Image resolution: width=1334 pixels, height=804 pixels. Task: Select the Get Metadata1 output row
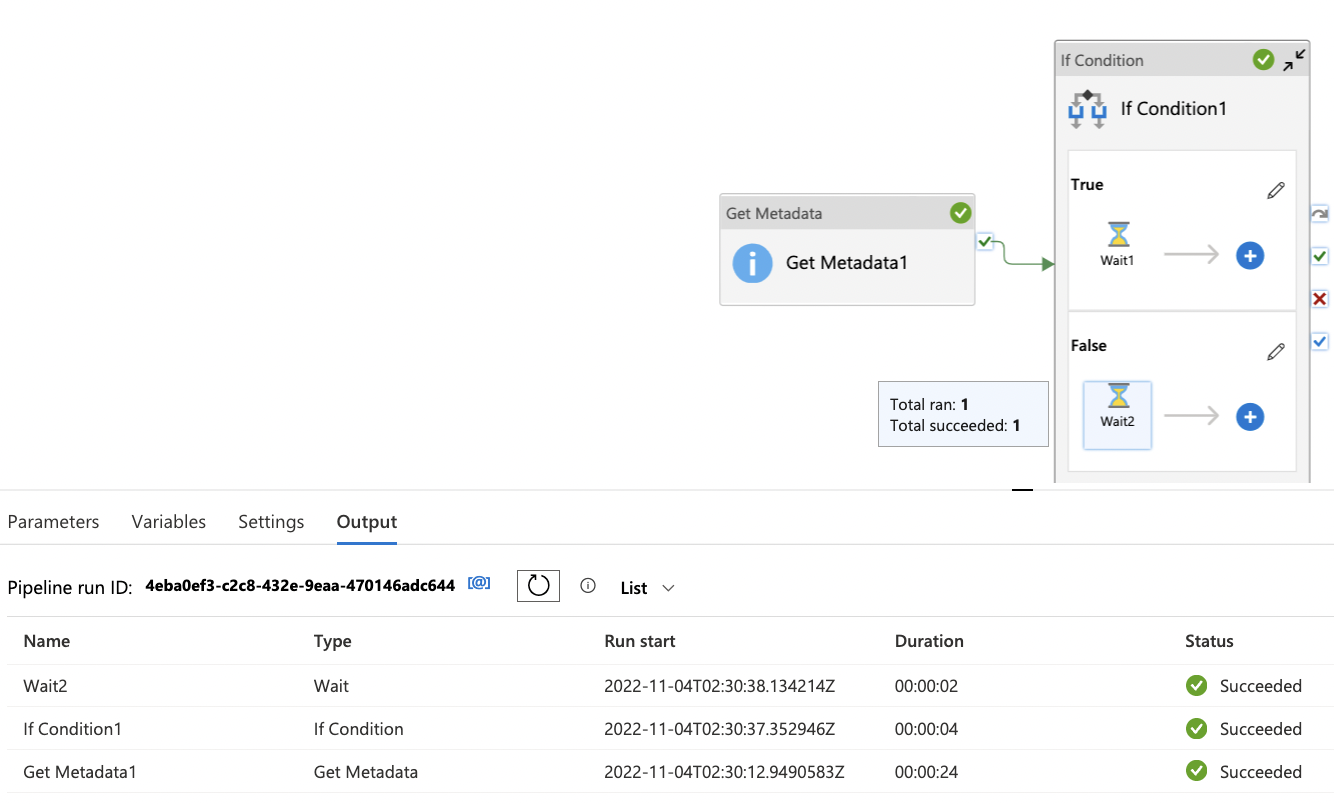point(80,772)
